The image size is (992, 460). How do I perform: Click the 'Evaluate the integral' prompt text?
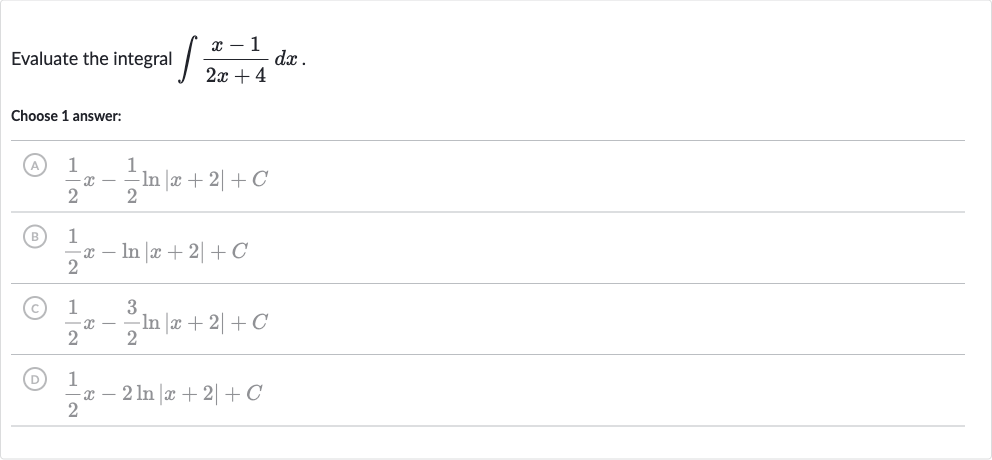point(92,59)
